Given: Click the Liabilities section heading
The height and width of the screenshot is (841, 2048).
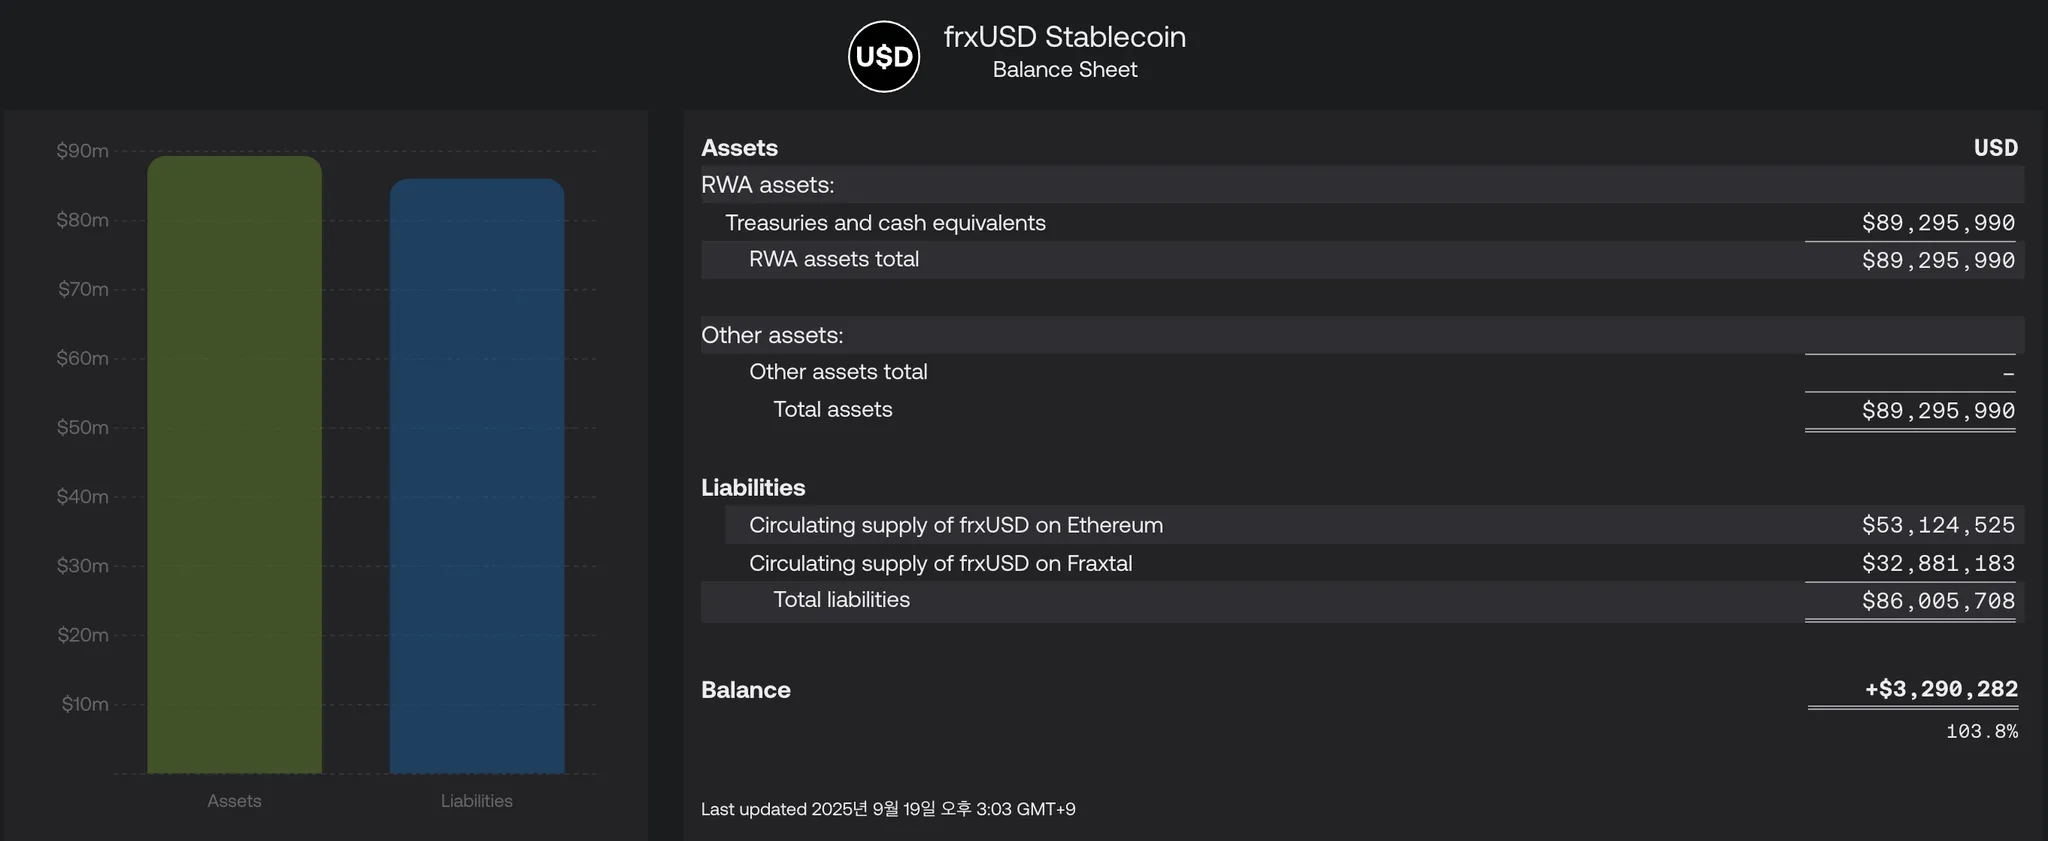Looking at the screenshot, I should (753, 488).
